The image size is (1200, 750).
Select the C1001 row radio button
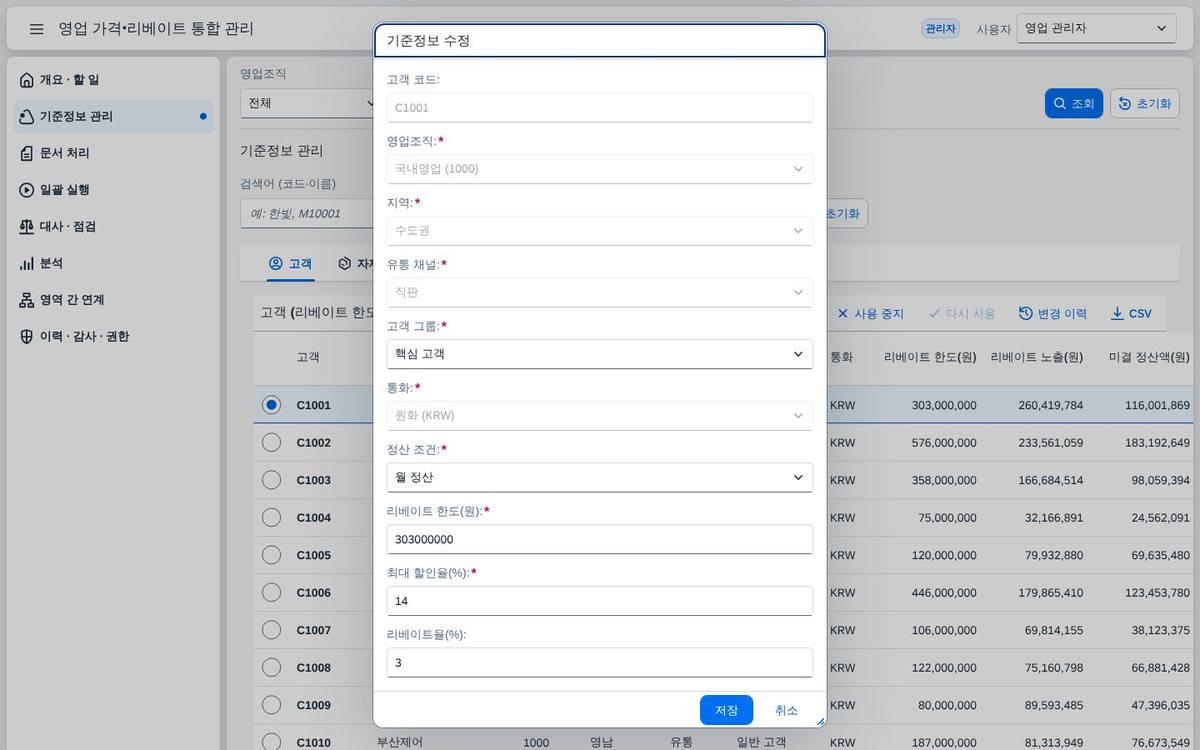pos(271,405)
